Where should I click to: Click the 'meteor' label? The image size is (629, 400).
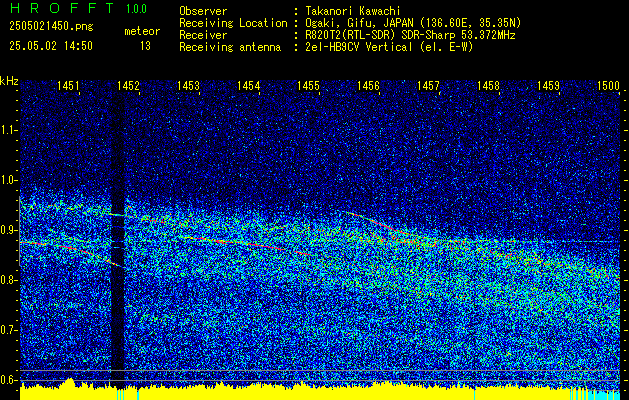tap(142, 31)
